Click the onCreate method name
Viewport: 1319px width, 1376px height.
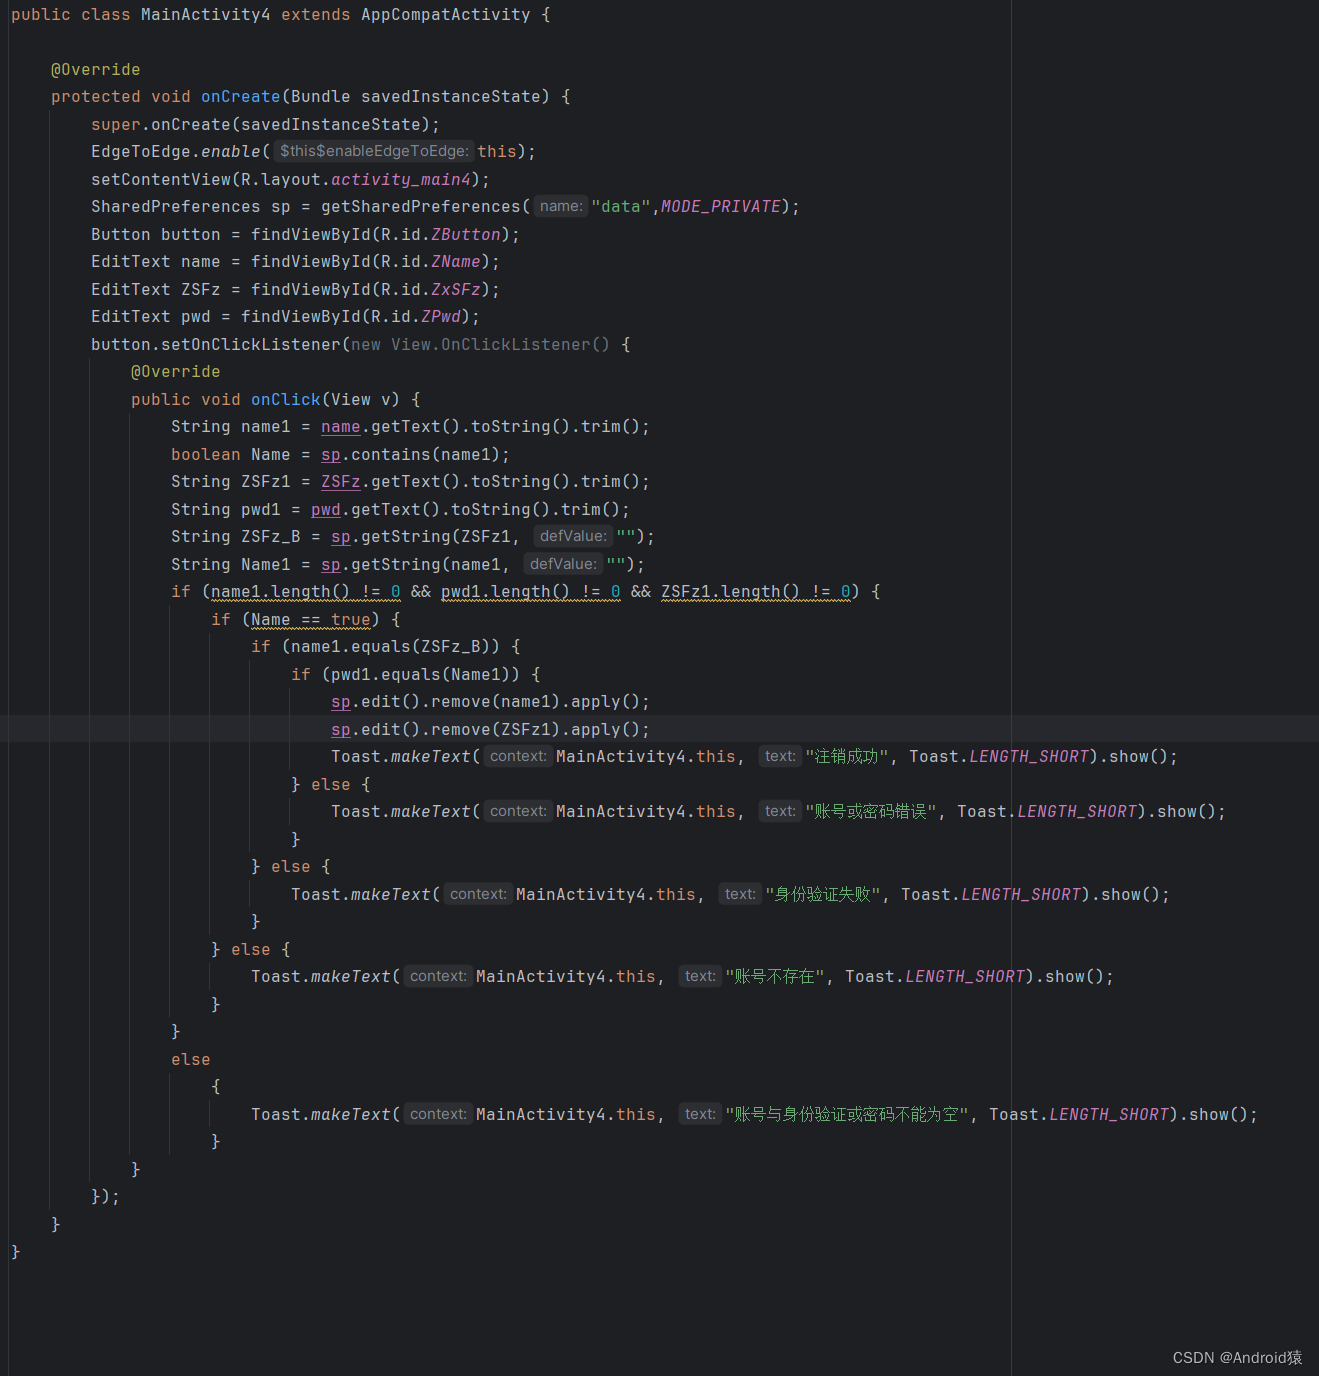pos(241,96)
